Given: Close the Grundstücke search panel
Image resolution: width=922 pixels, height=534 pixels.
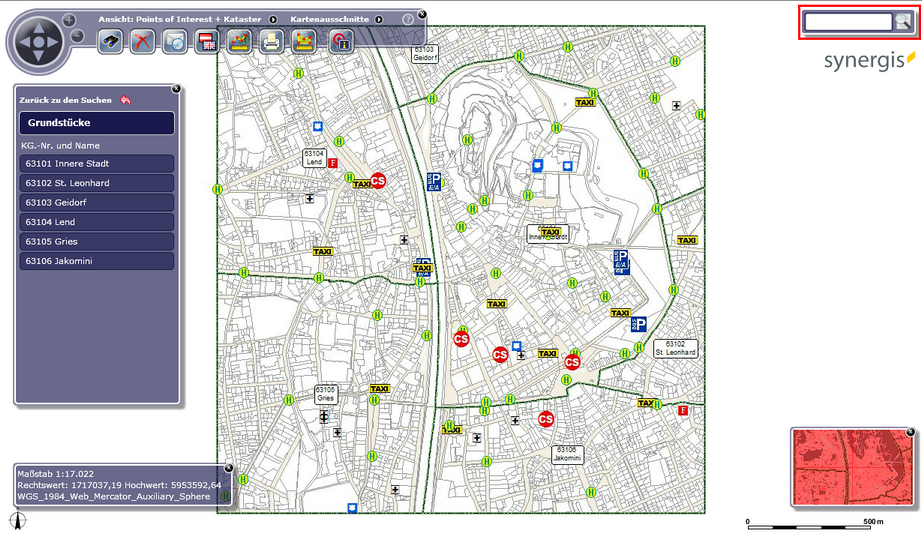Looking at the screenshot, I should [x=176, y=88].
